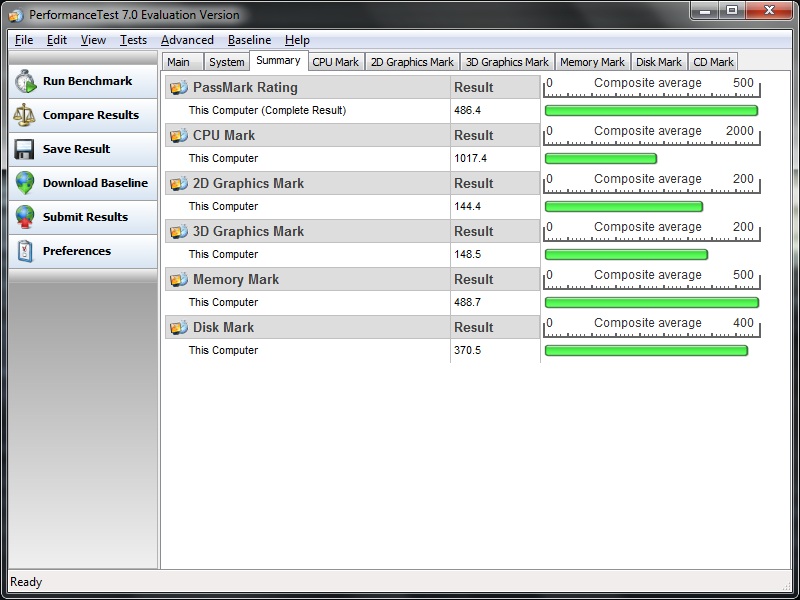Select the Memory Mark heading in results
The width and height of the screenshot is (800, 600).
click(x=236, y=280)
